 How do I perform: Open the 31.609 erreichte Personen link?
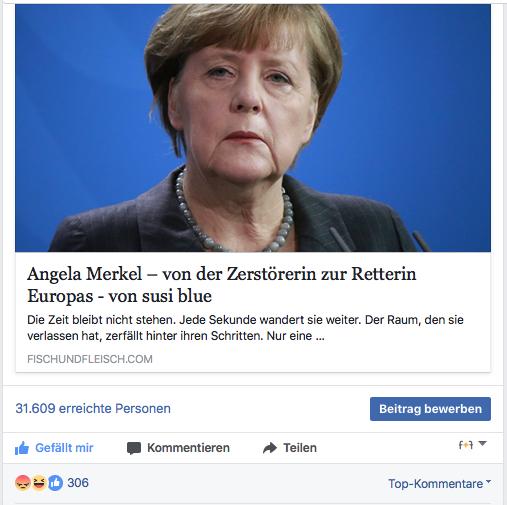click(x=93, y=408)
